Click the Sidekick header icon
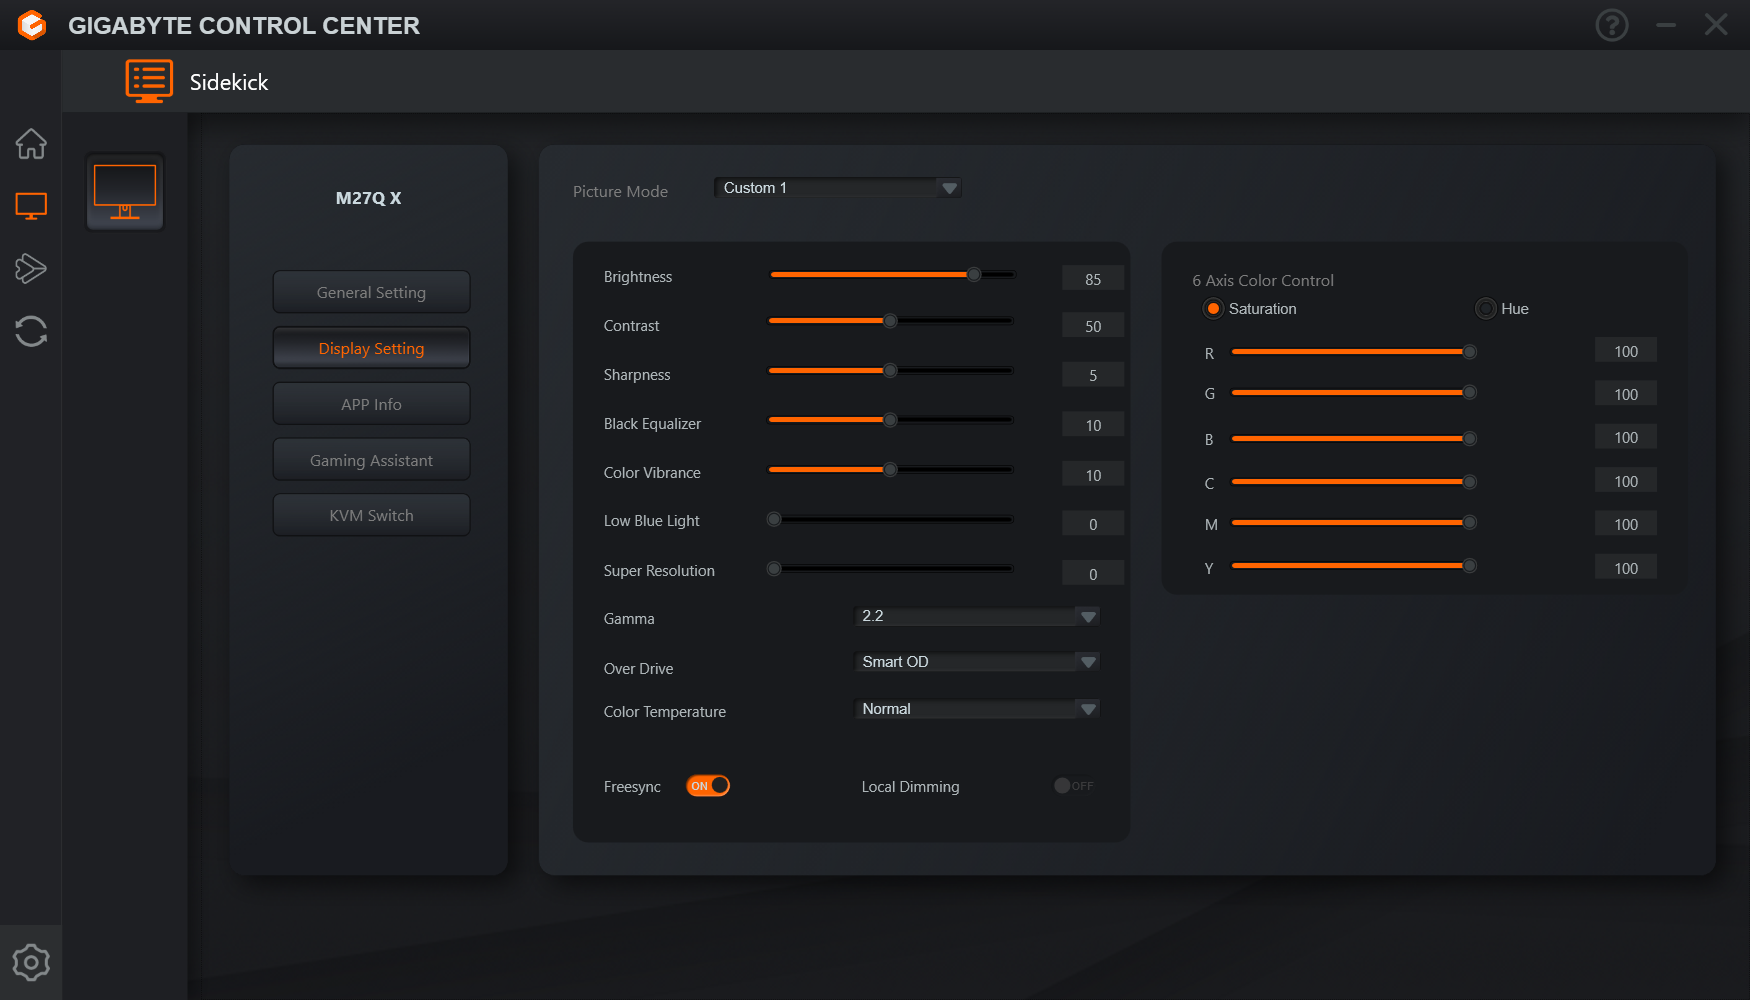Image resolution: width=1750 pixels, height=1000 pixels. (149, 81)
